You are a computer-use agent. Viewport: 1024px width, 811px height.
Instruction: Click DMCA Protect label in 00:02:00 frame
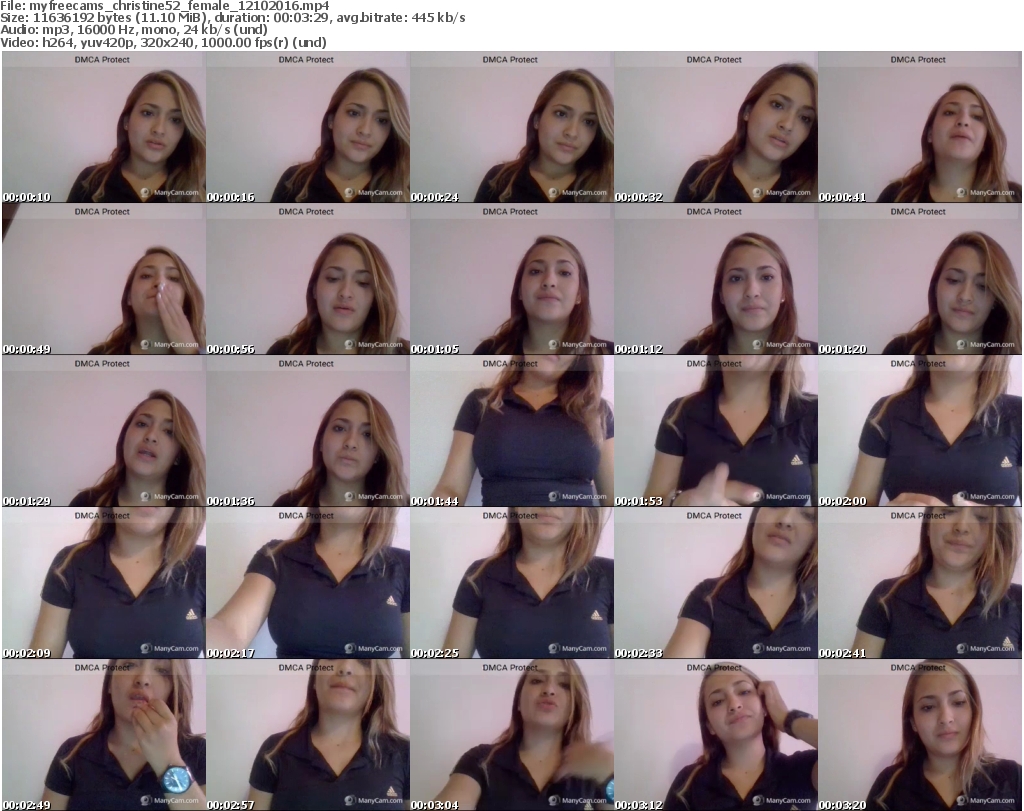[918, 364]
